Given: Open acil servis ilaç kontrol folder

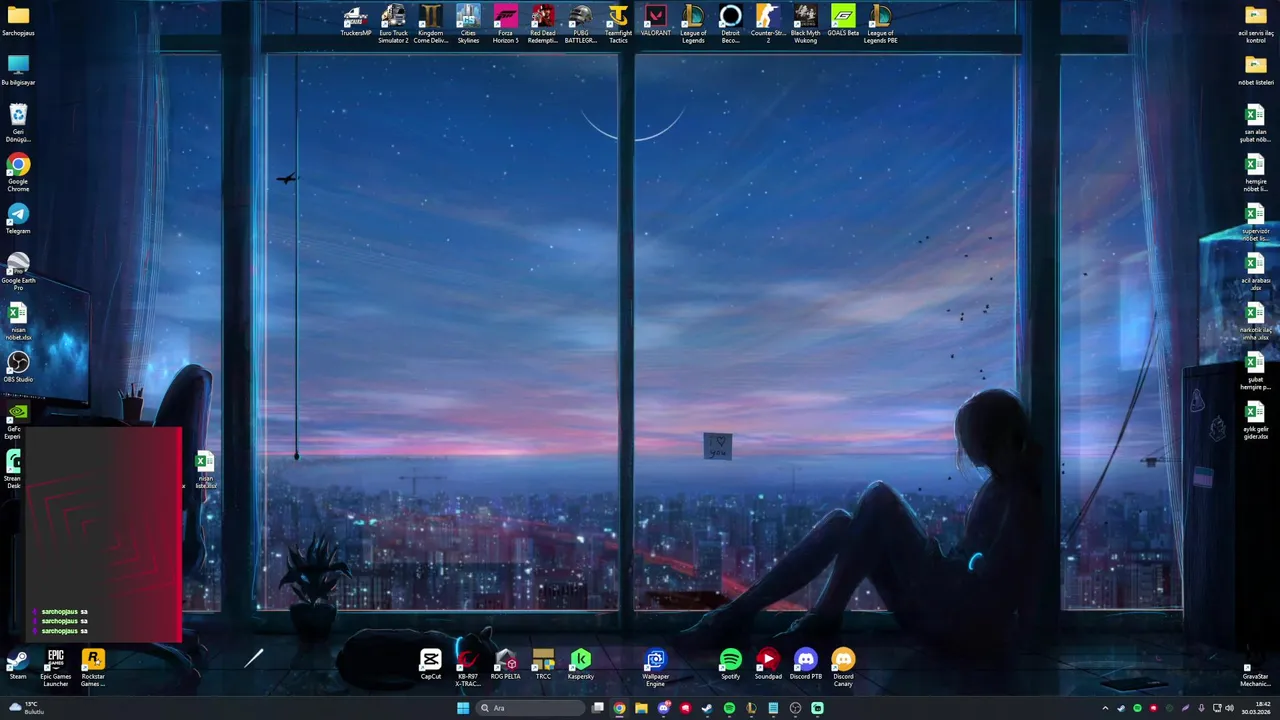Looking at the screenshot, I should pyautogui.click(x=1256, y=25).
